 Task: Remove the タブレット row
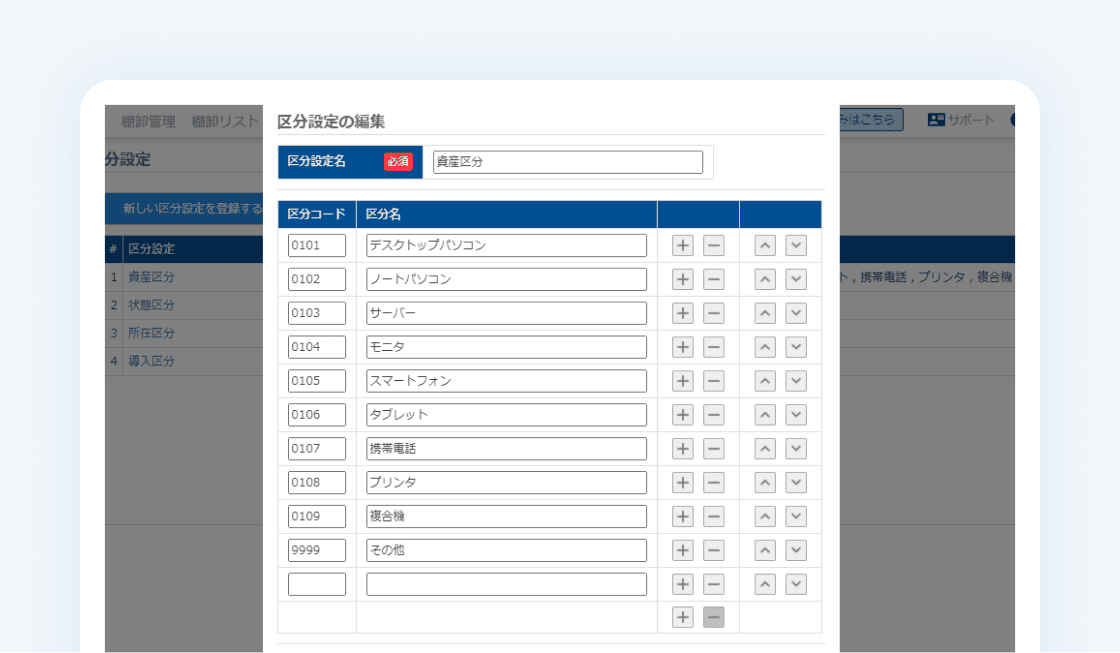click(x=714, y=414)
